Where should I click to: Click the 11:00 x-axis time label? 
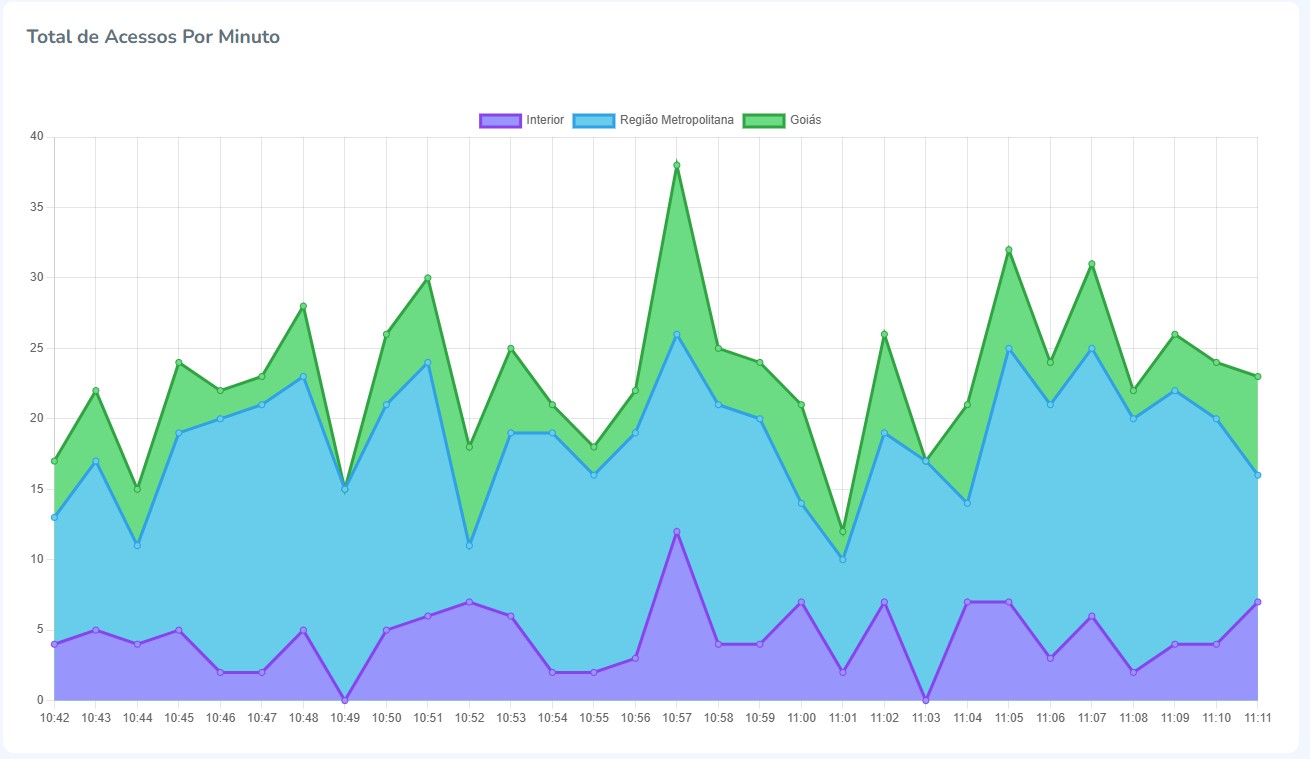[801, 718]
